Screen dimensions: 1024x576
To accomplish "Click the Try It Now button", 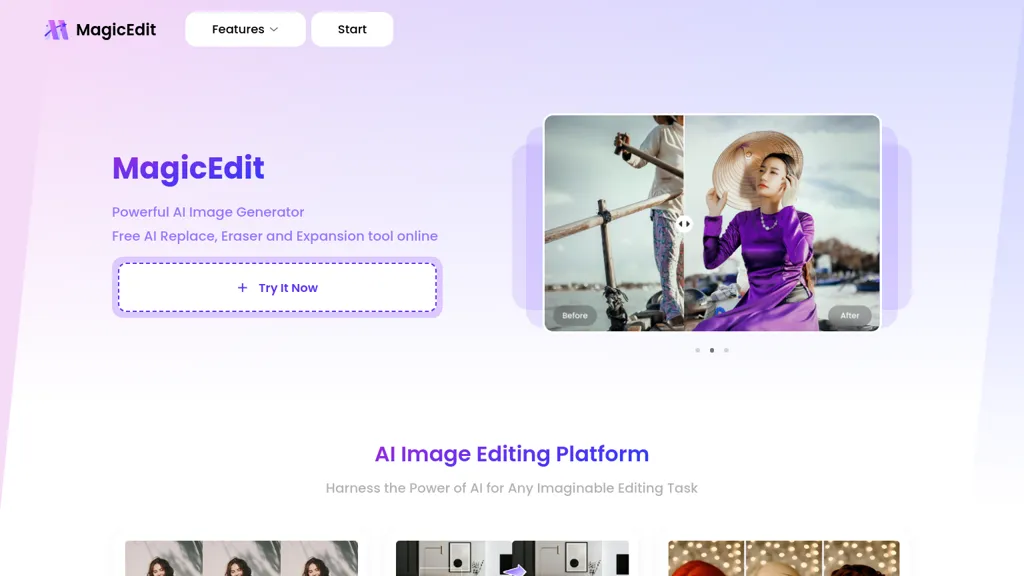I will (x=278, y=287).
